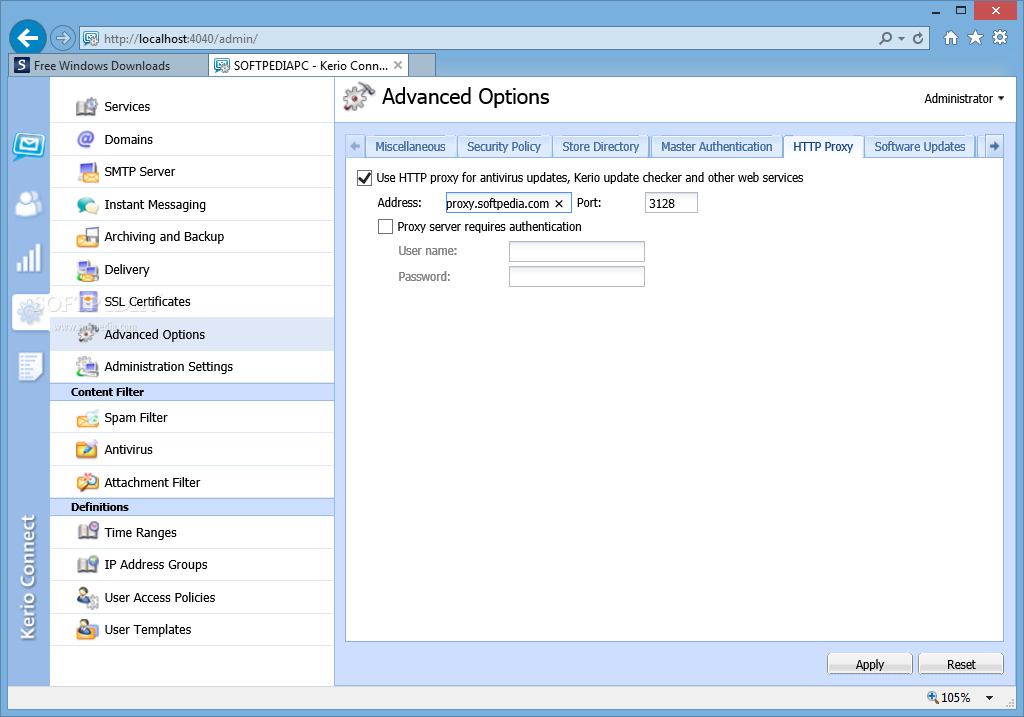Switch to the Store Directory tab

[x=600, y=147]
